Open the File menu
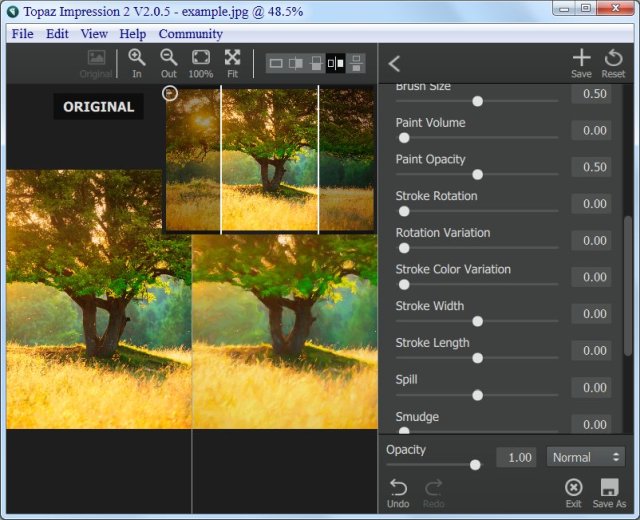640x520 pixels. point(22,34)
